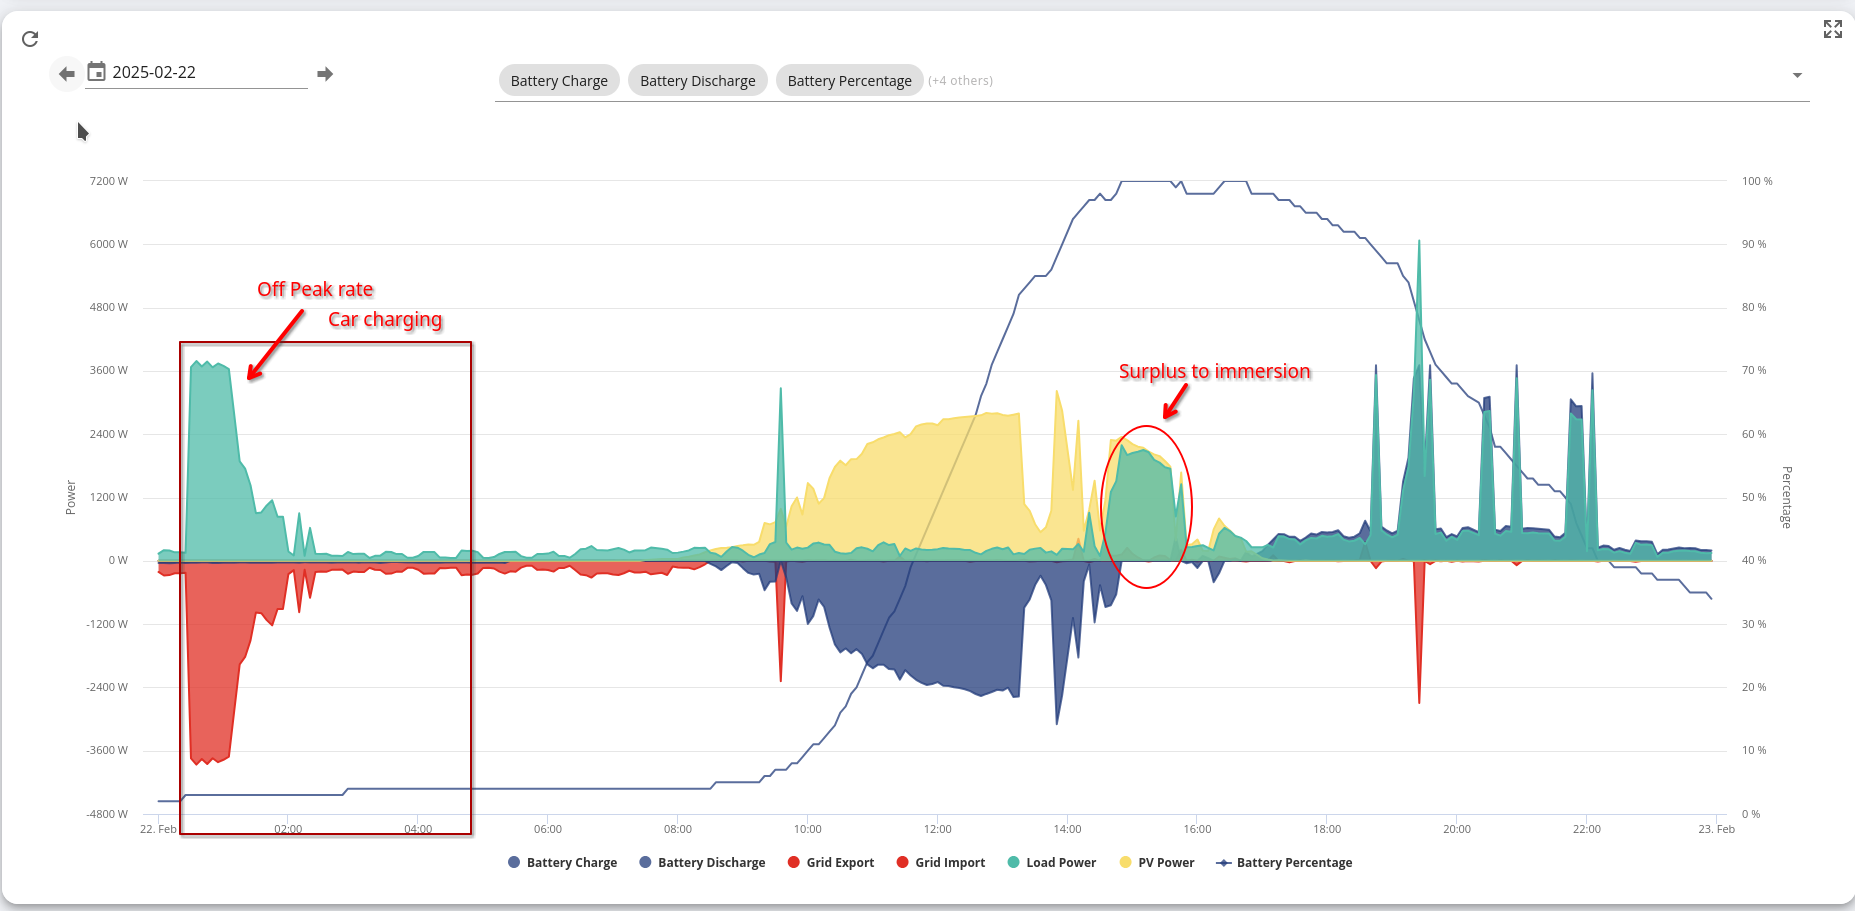Click the Battery Charge chip
This screenshot has height=911, width=1855.
559,81
